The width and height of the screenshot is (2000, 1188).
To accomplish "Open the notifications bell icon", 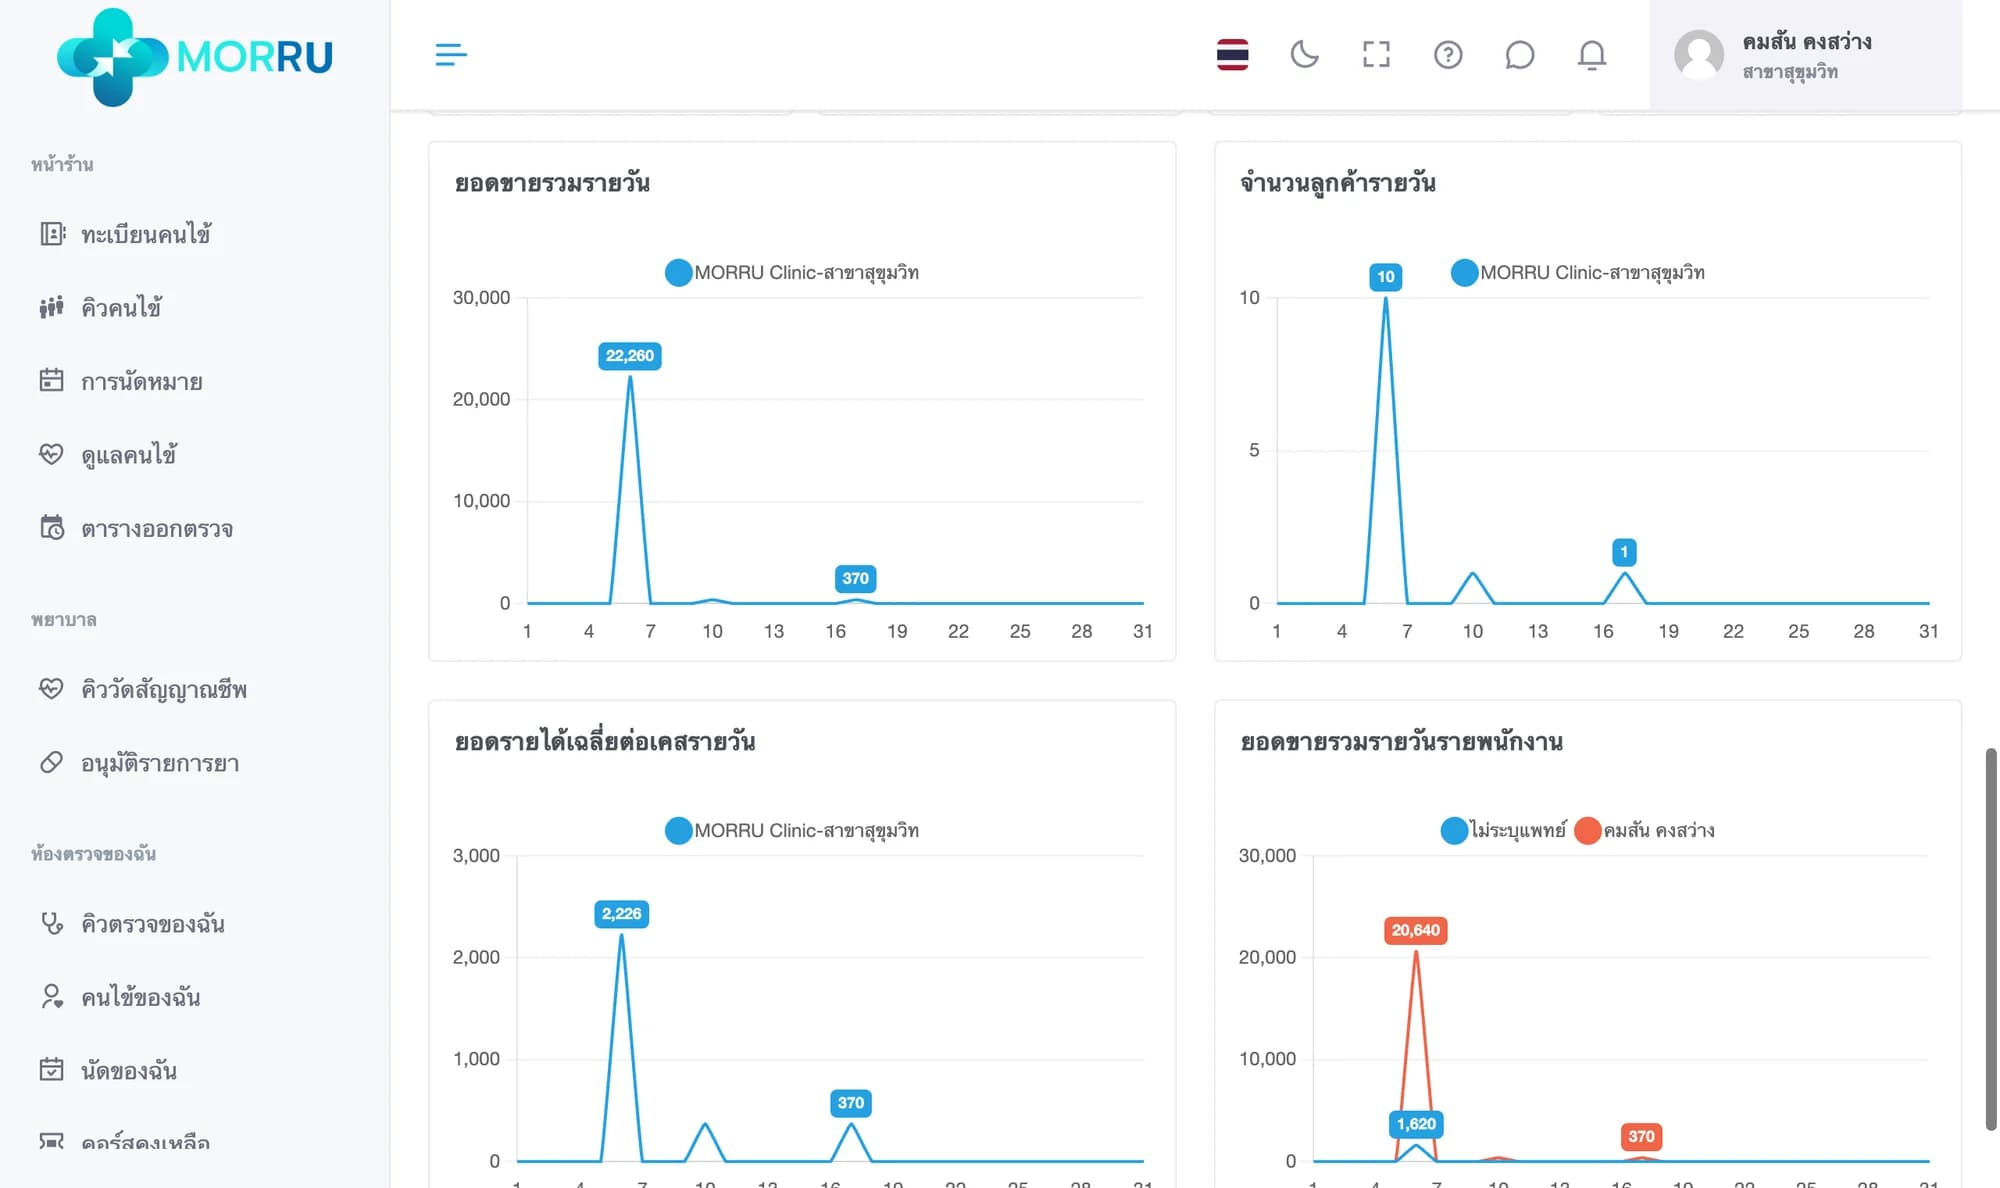I will tap(1591, 55).
